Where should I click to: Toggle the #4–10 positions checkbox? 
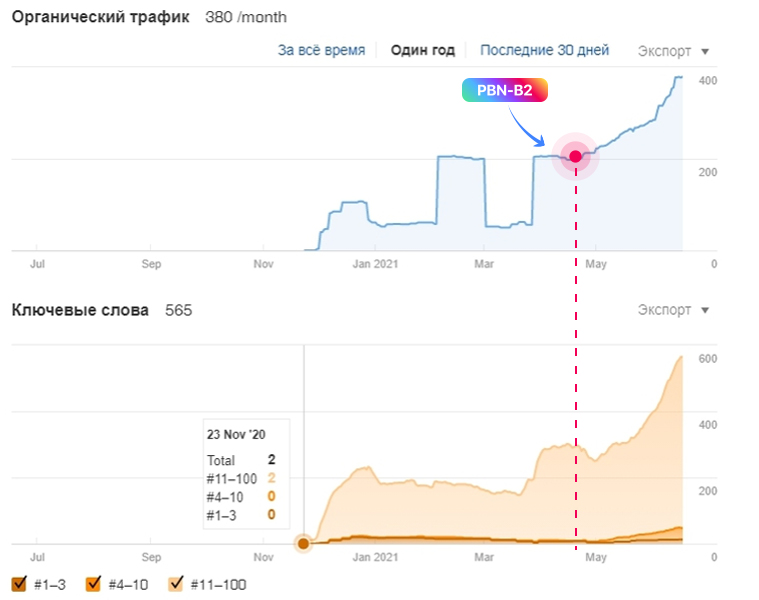point(94,584)
